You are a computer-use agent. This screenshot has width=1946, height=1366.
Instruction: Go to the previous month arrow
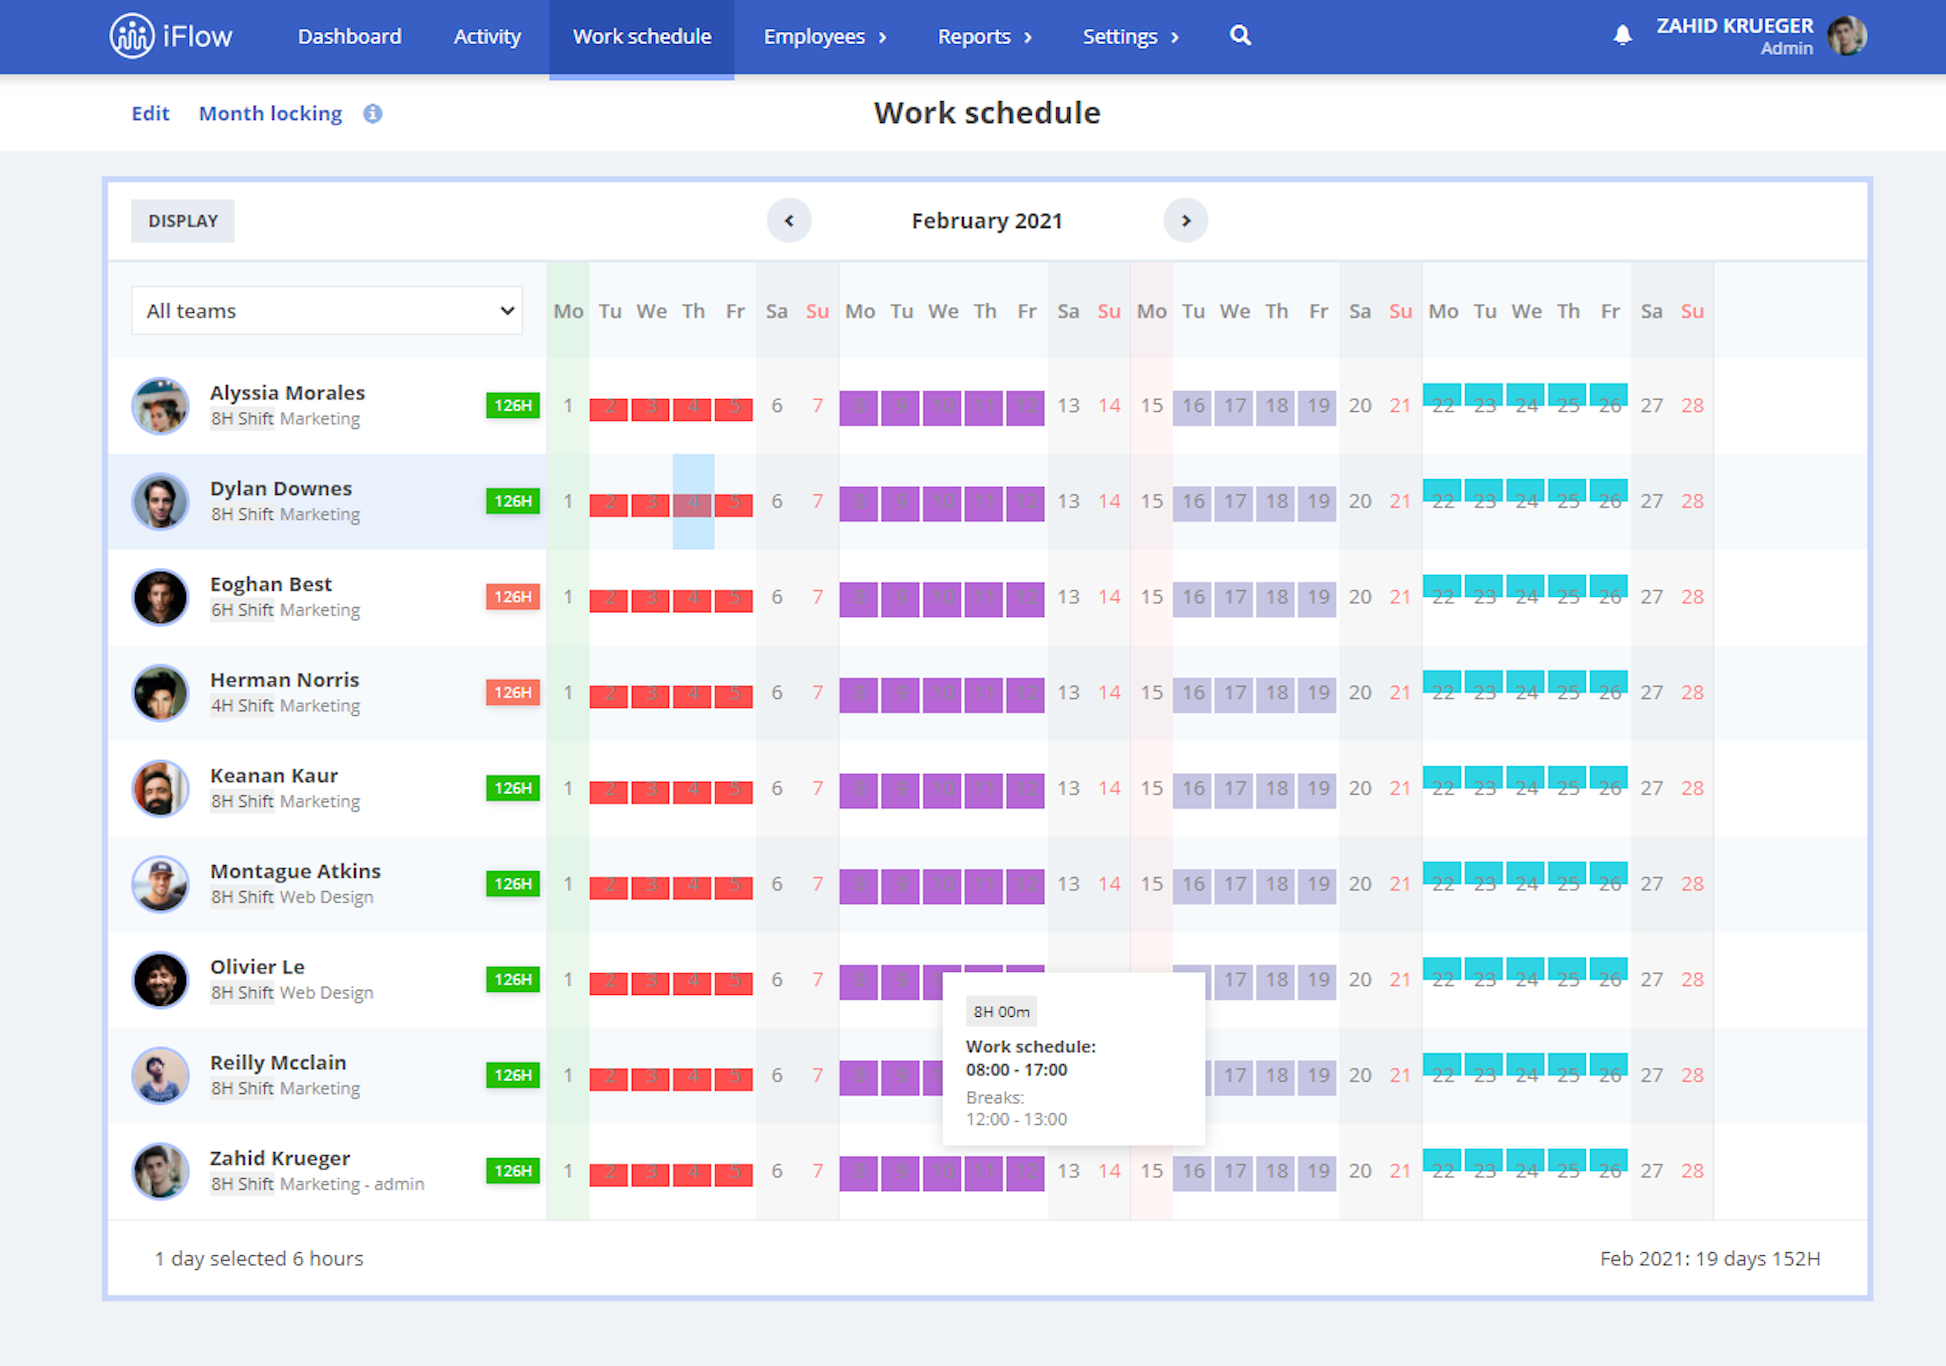point(789,220)
